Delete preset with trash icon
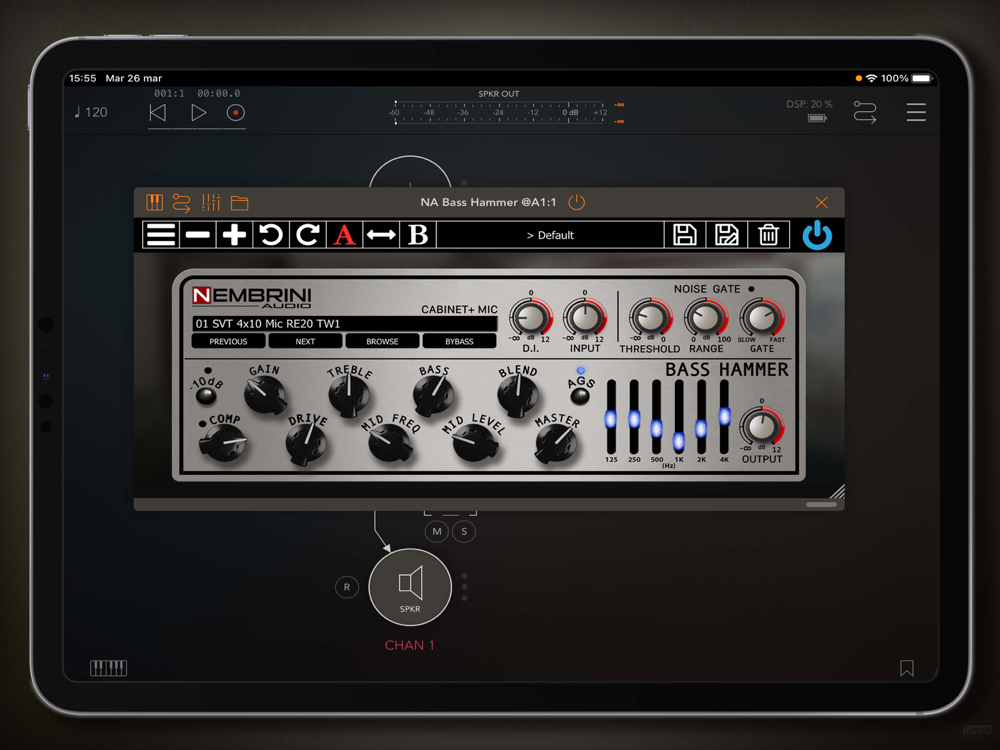This screenshot has height=750, width=1000. [768, 235]
